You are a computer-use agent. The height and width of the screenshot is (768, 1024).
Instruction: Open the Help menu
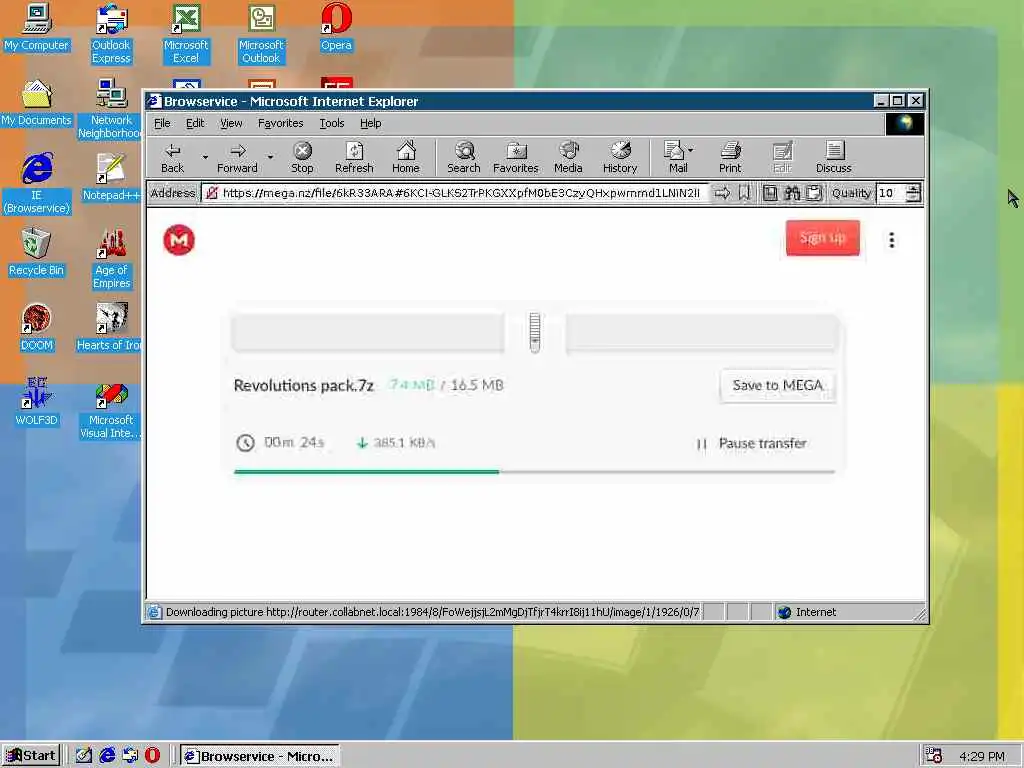click(370, 123)
